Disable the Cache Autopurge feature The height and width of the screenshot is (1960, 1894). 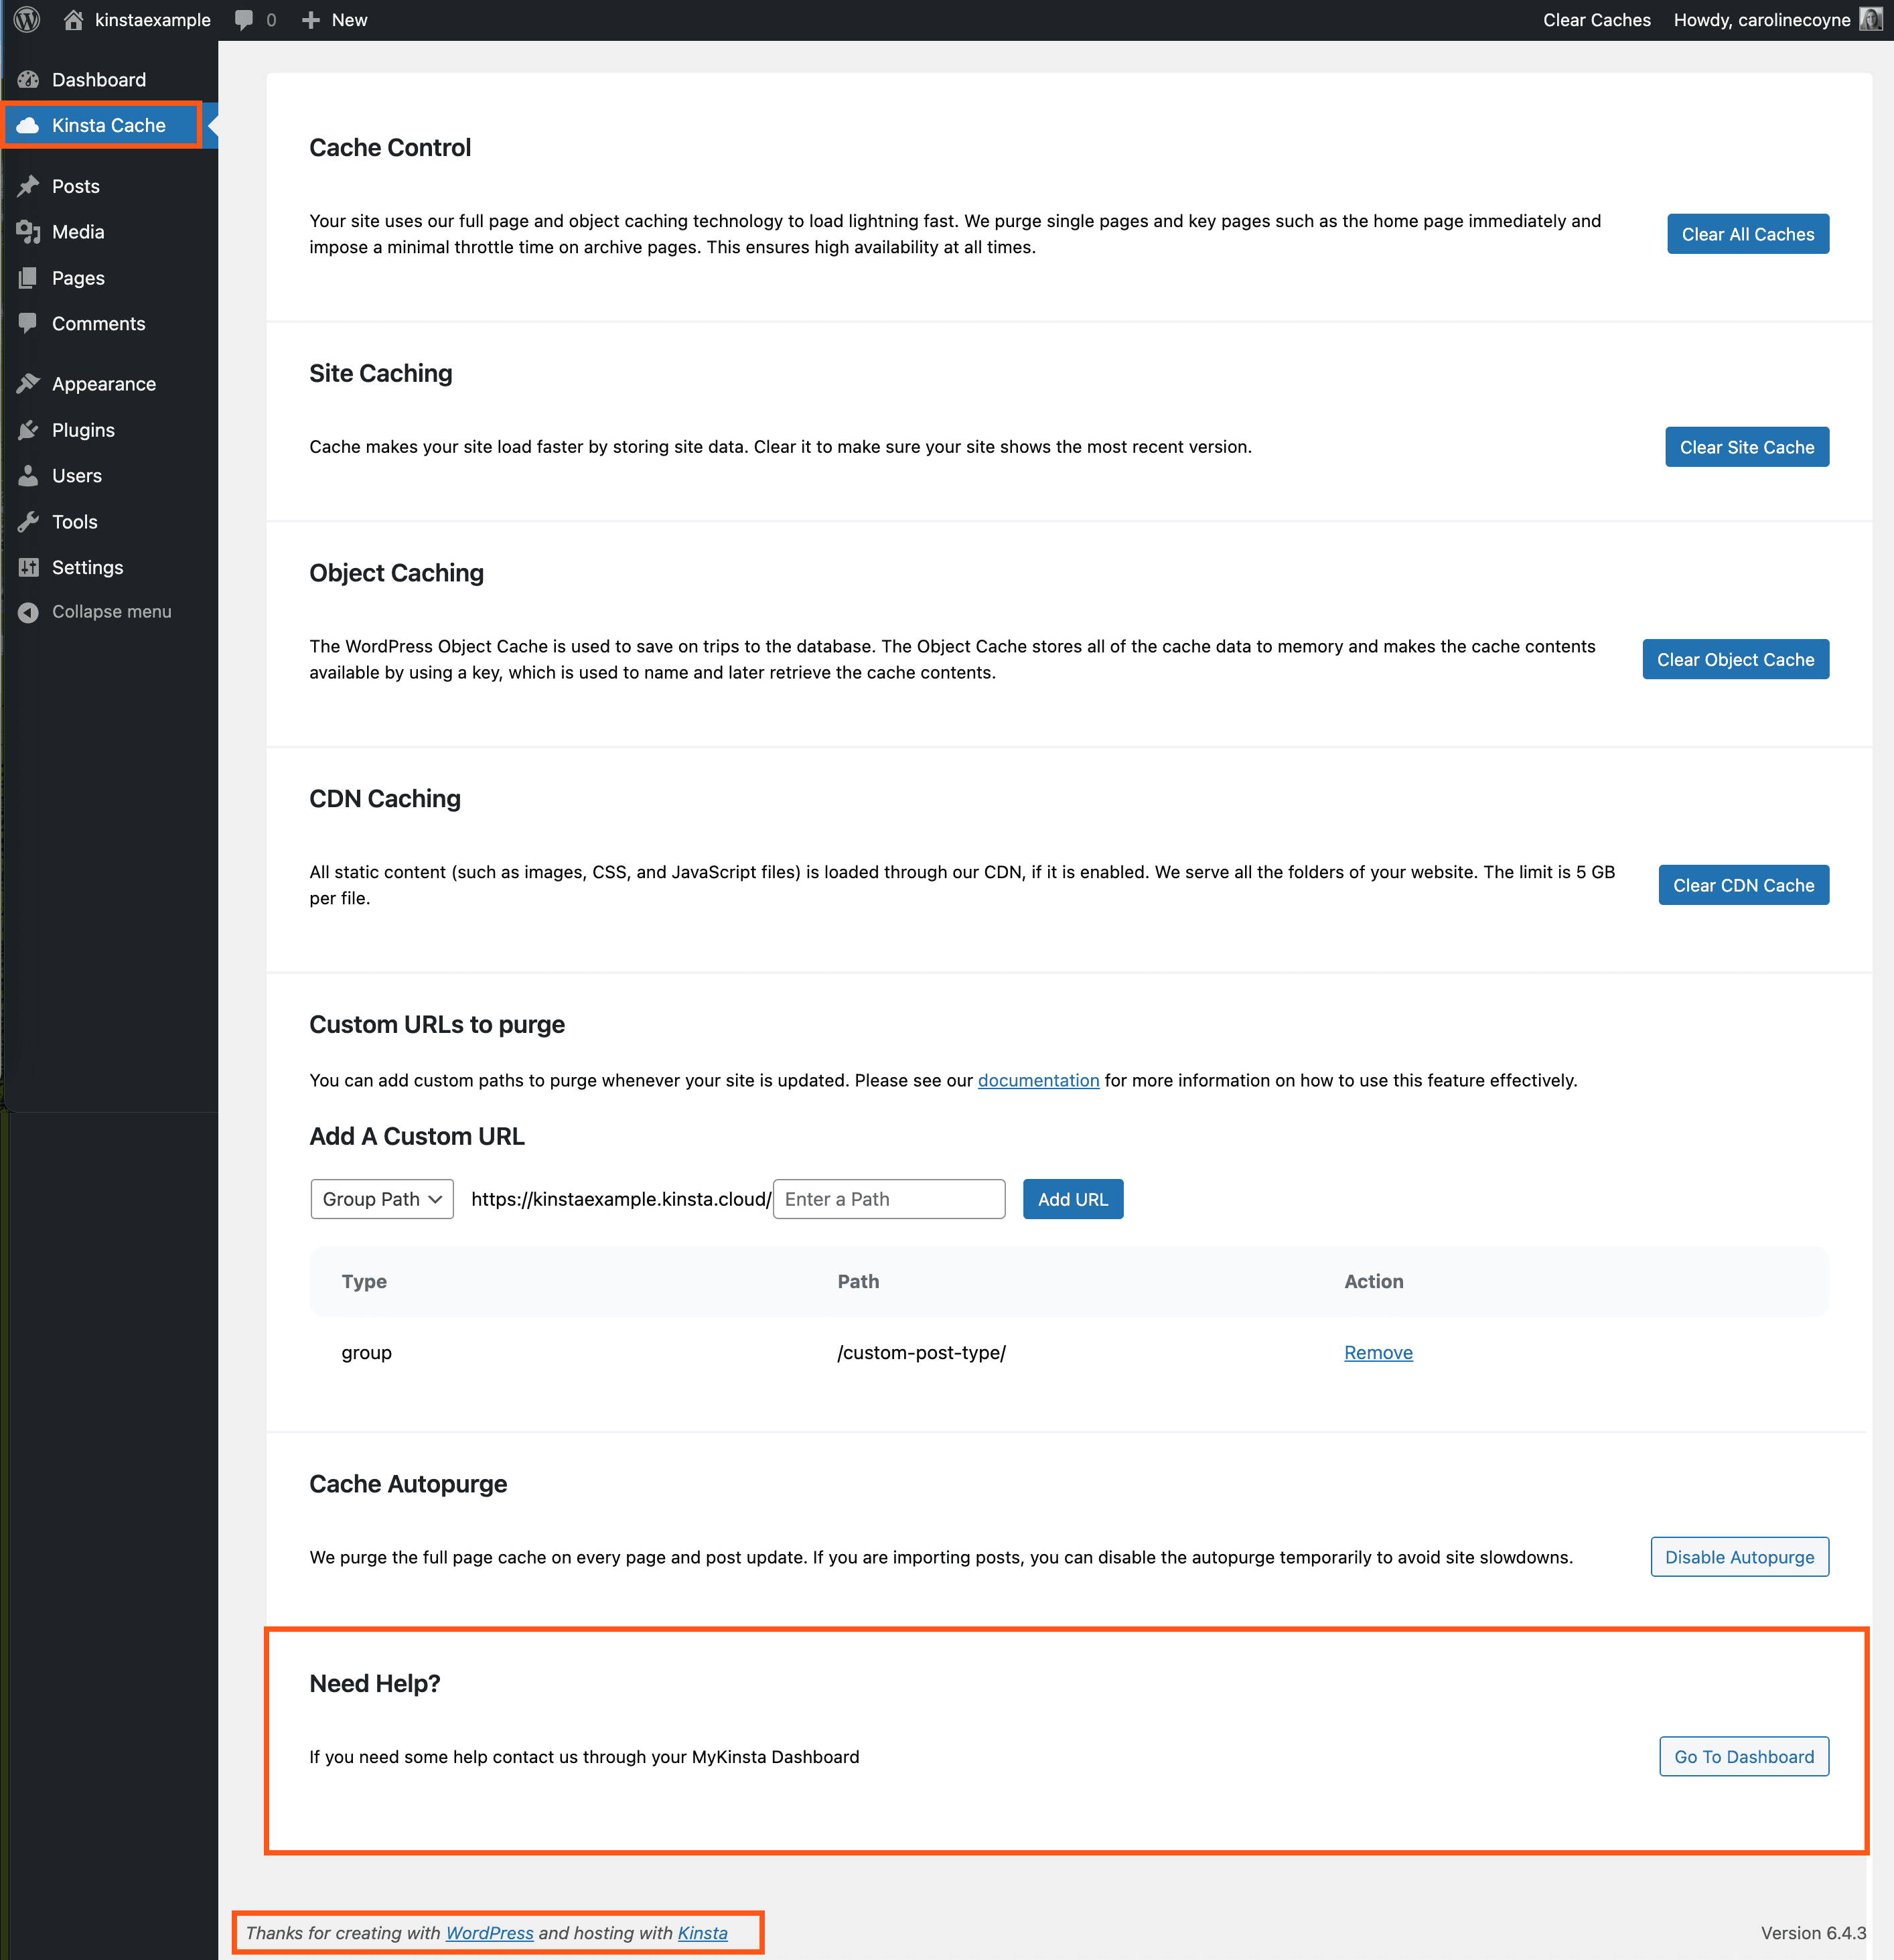tap(1738, 1556)
